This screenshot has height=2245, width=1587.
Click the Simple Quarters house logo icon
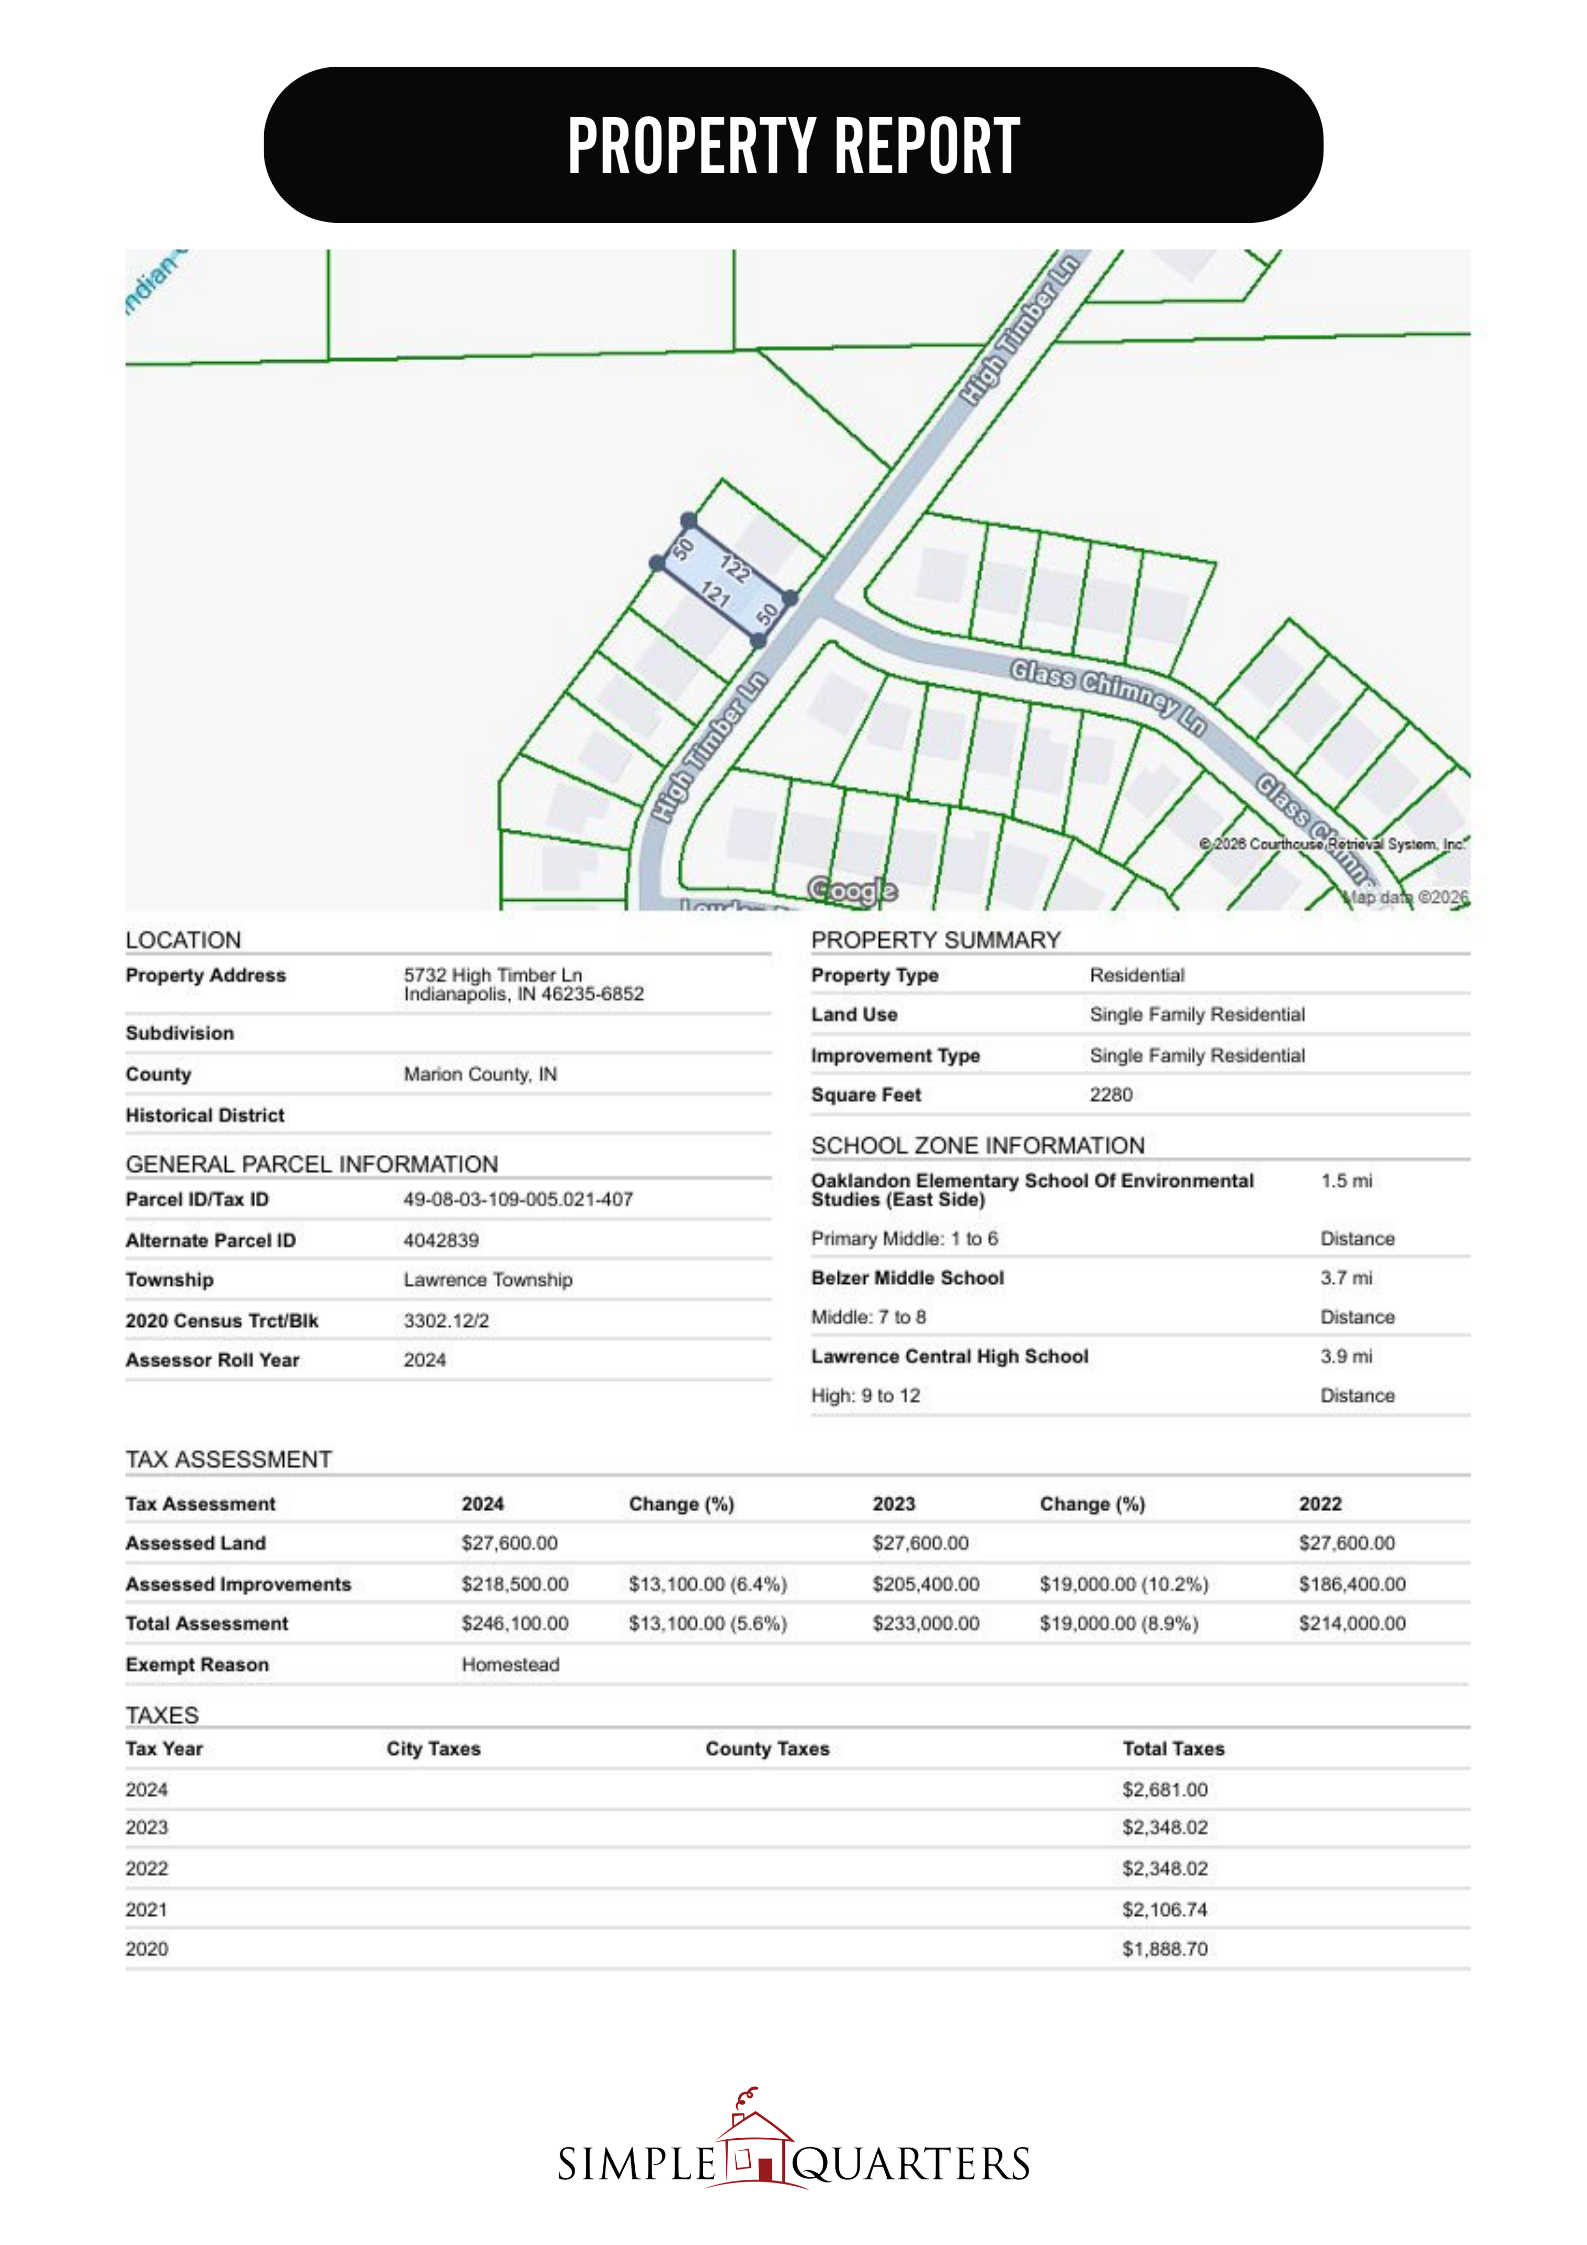756,2140
